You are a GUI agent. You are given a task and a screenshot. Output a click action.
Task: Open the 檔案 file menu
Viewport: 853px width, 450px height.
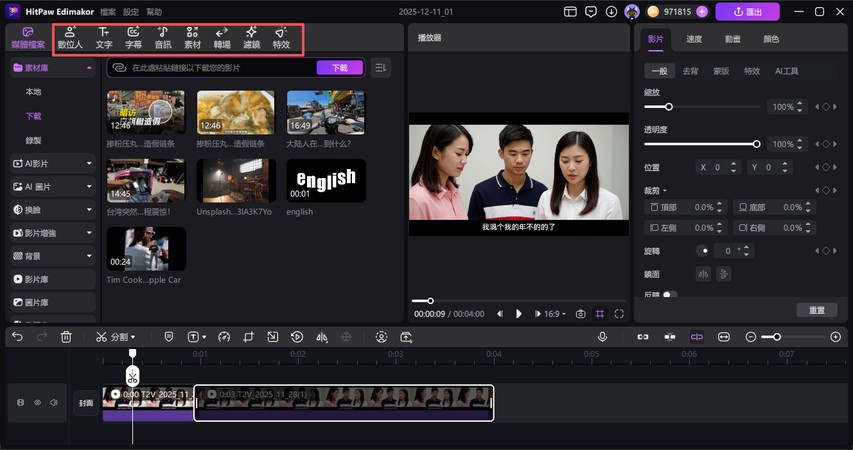(x=108, y=12)
